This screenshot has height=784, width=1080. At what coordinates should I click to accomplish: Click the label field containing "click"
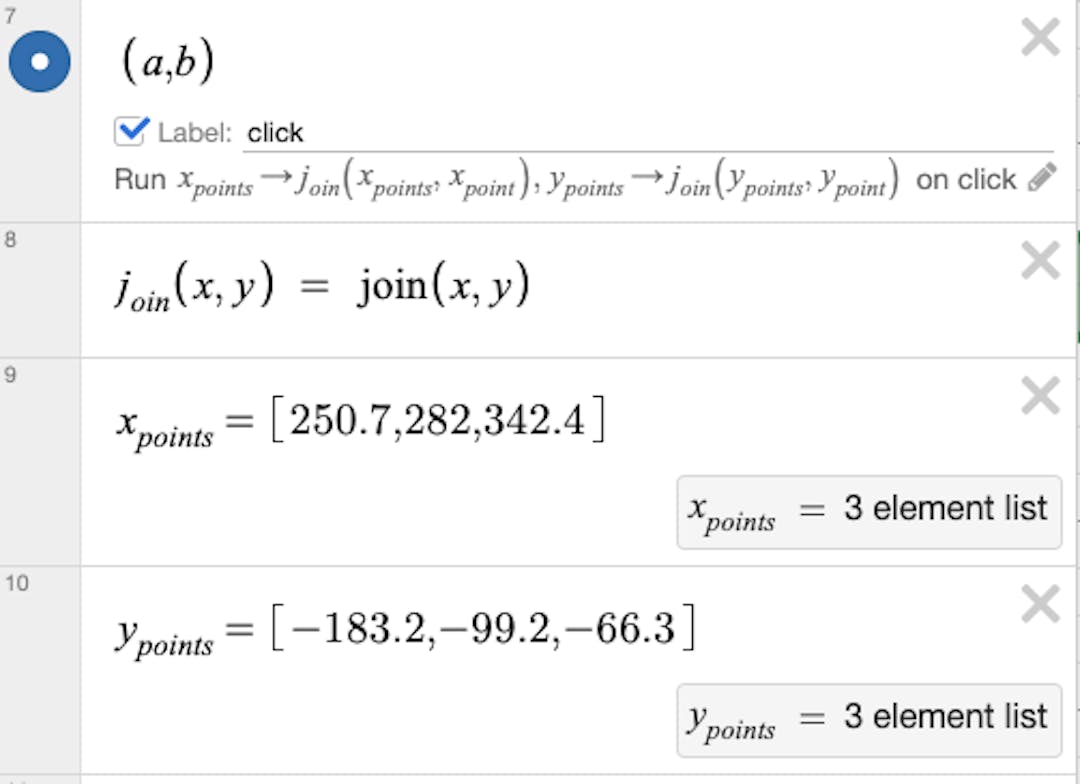point(640,133)
